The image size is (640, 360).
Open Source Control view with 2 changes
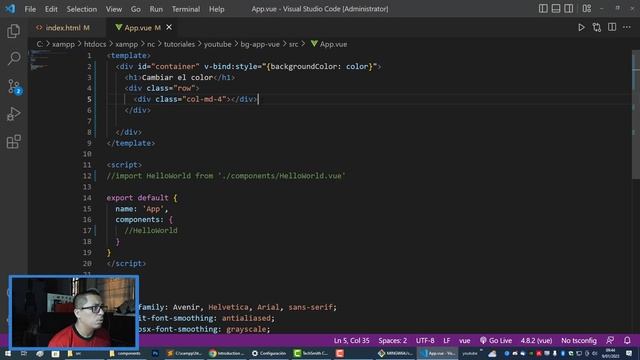pyautogui.click(x=14, y=87)
